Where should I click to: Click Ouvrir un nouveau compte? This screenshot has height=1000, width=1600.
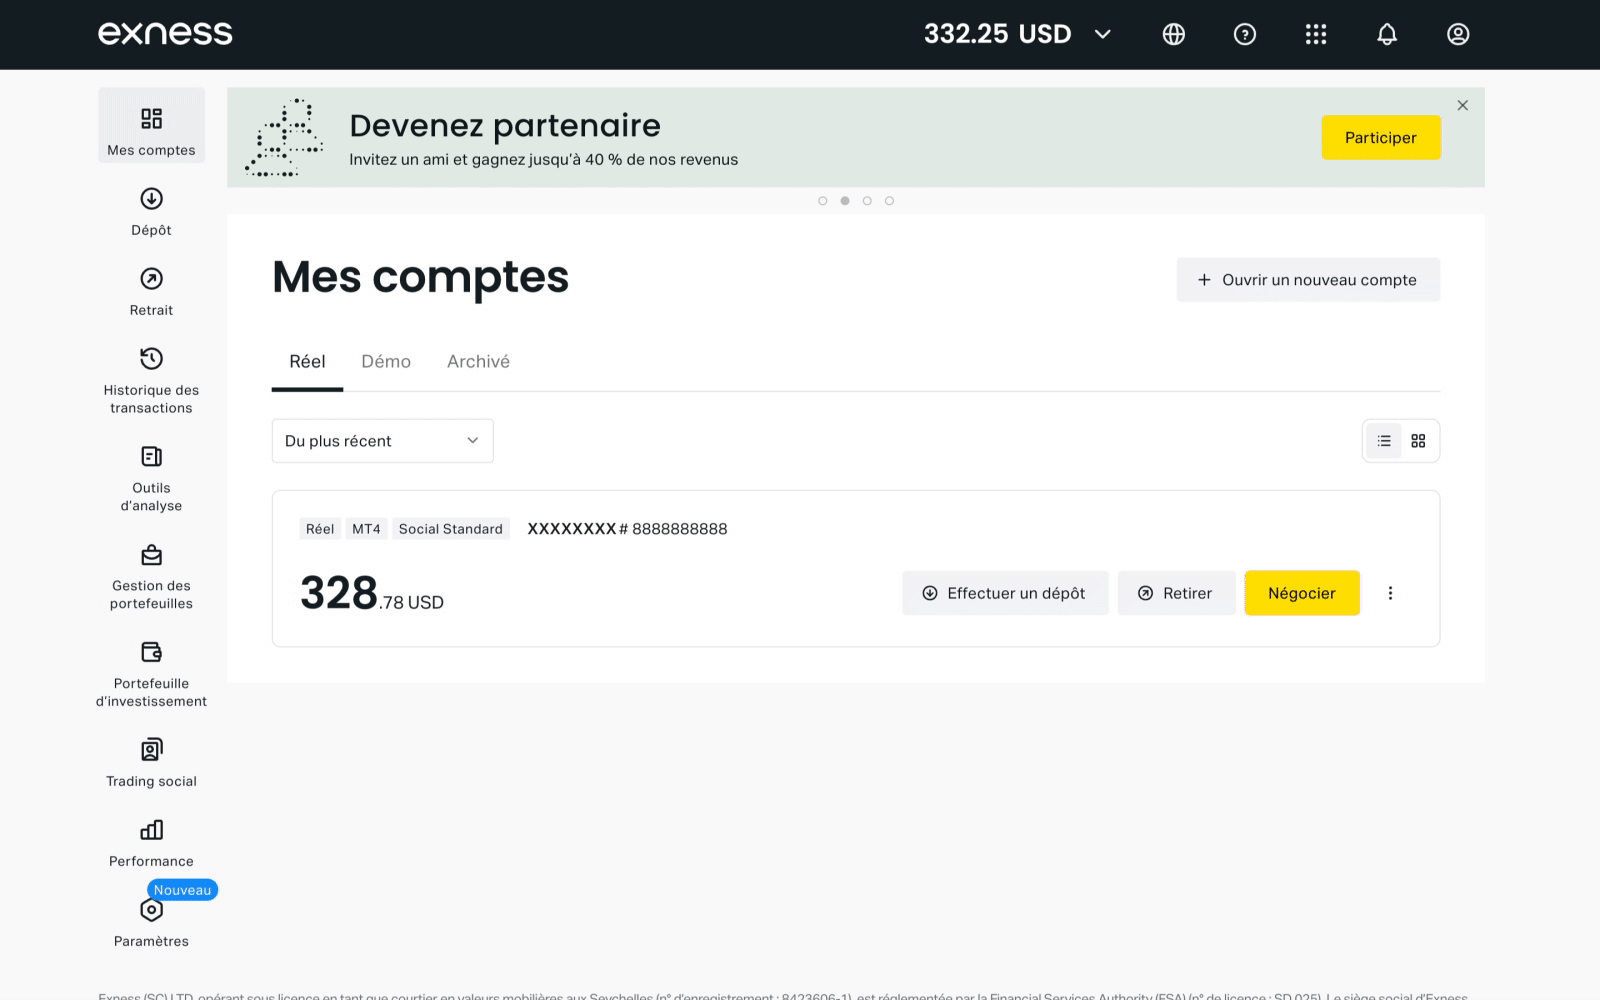coord(1308,280)
